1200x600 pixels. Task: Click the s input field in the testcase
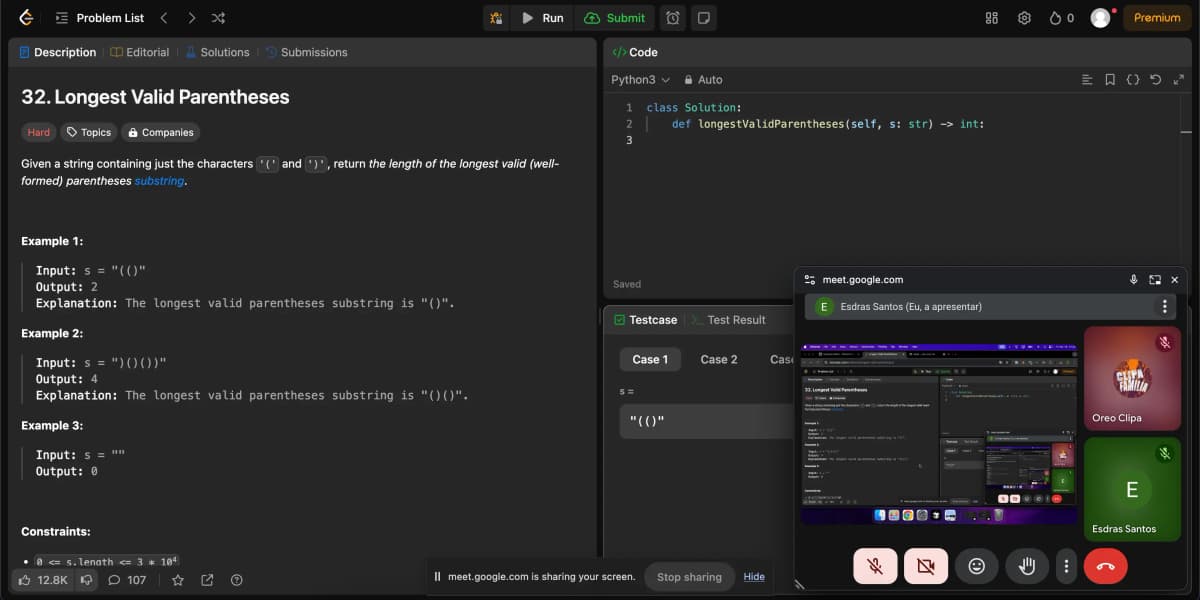click(700, 421)
